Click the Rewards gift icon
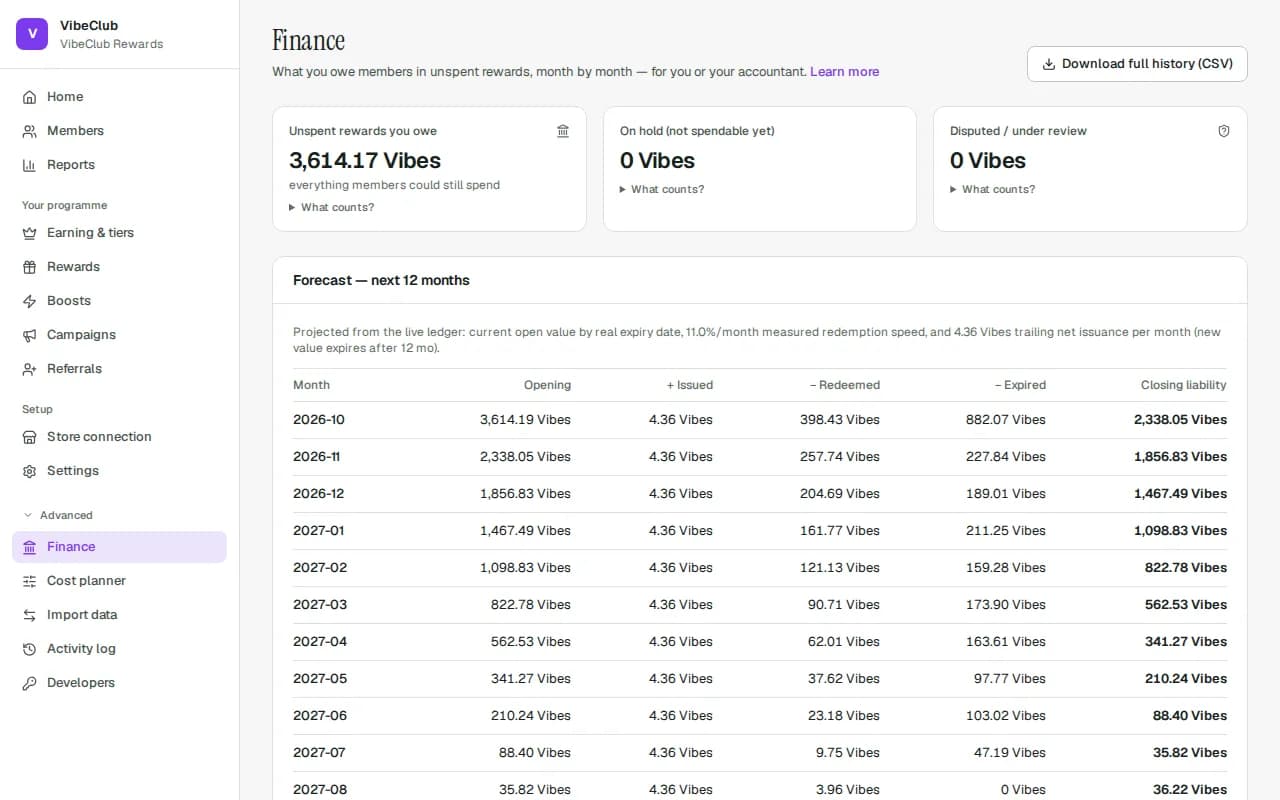The image size is (1280, 800). coord(29,267)
